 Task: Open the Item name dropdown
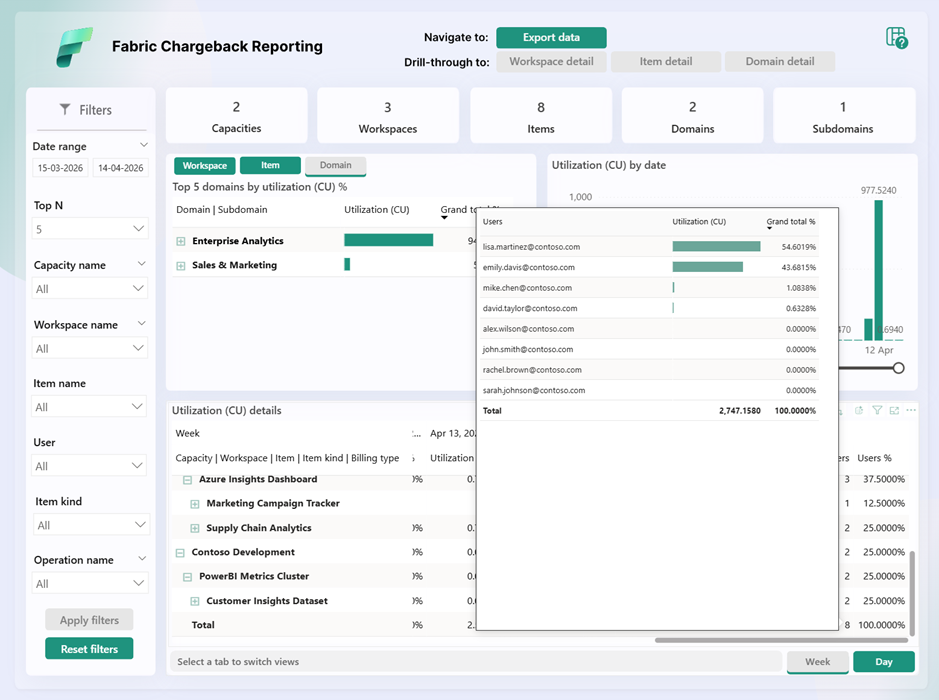(90, 407)
